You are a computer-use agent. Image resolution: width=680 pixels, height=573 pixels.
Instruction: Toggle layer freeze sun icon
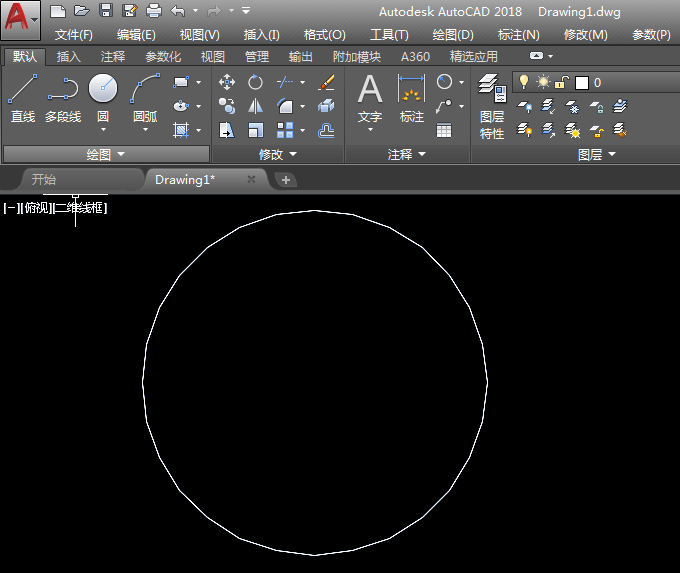pos(543,82)
